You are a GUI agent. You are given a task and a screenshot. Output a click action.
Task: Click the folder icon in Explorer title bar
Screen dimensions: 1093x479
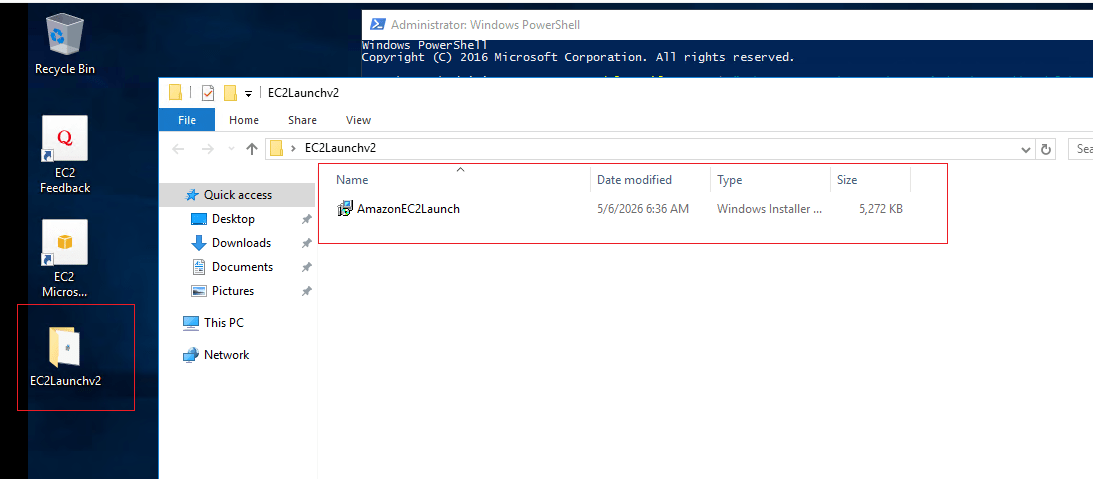pos(176,93)
